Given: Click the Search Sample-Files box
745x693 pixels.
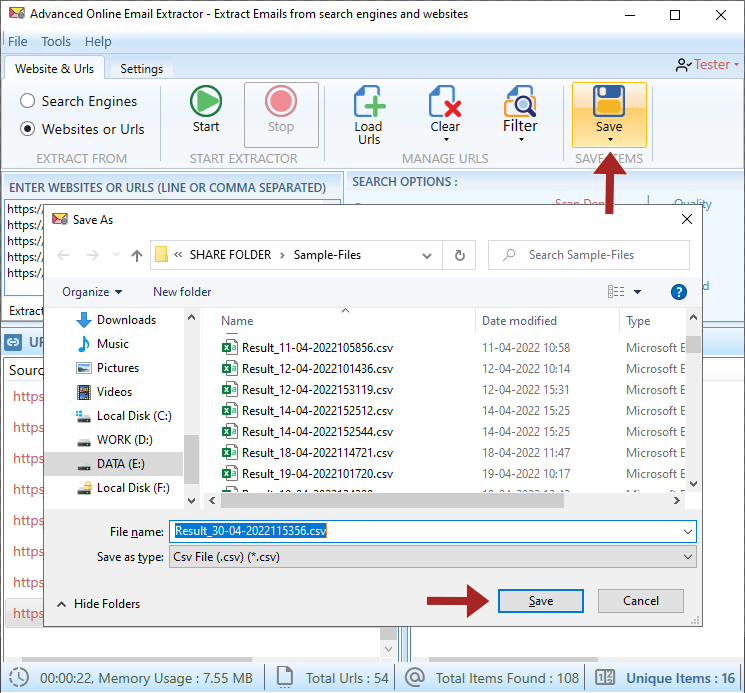Looking at the screenshot, I should click(x=589, y=255).
